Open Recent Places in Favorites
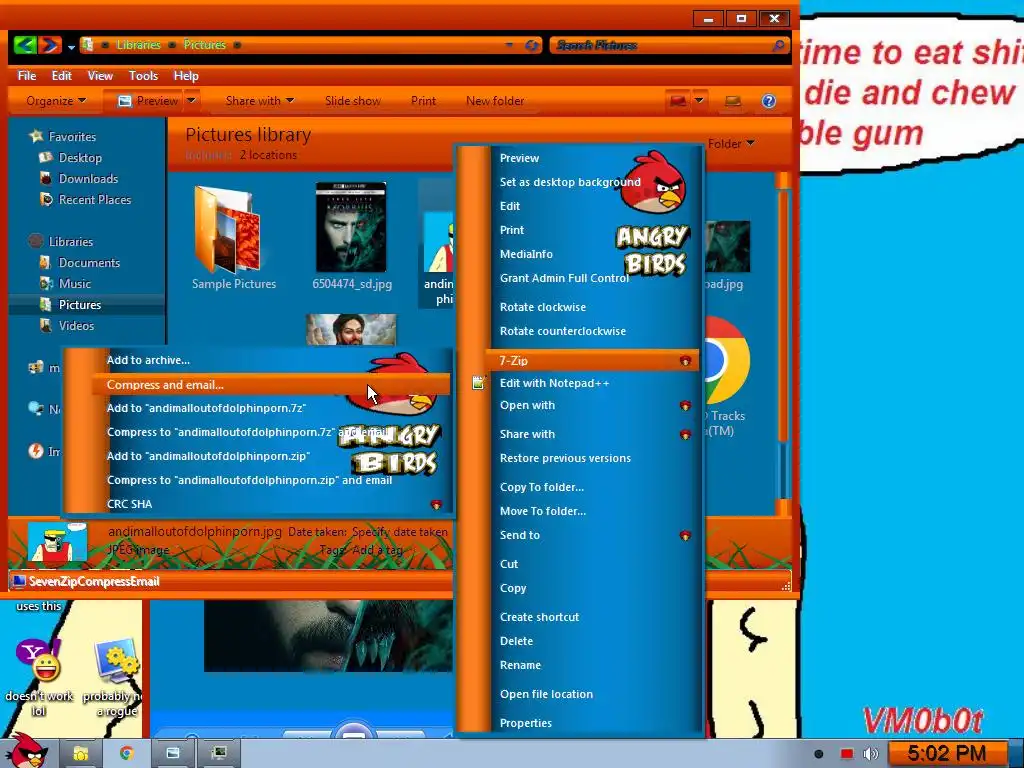The image size is (1024, 768). (x=85, y=199)
